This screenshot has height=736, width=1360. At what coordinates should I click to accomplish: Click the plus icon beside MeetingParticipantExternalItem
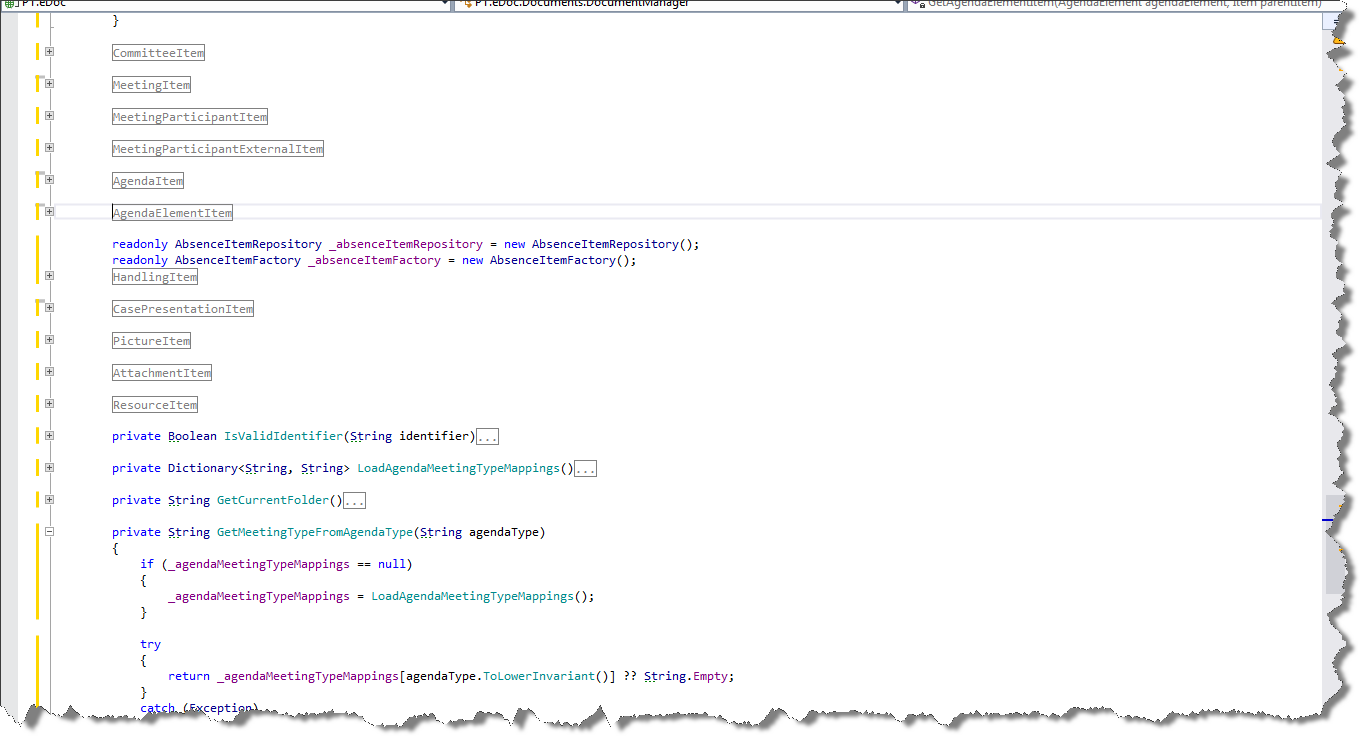(x=49, y=148)
